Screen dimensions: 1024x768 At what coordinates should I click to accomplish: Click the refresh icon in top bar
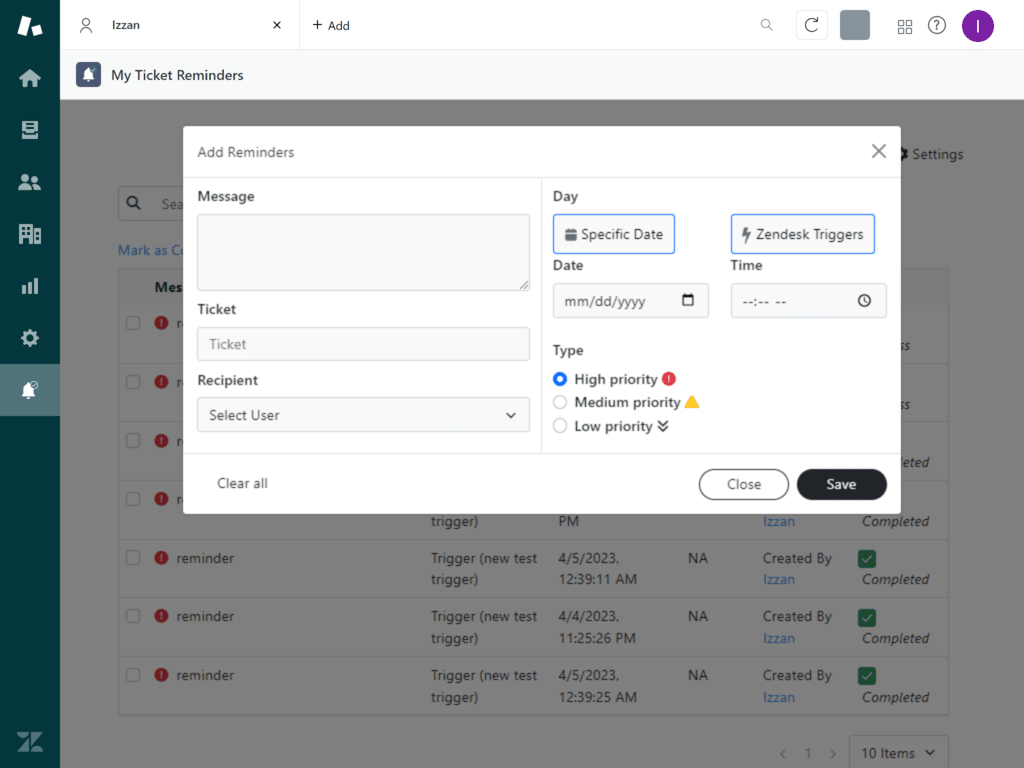click(x=811, y=25)
